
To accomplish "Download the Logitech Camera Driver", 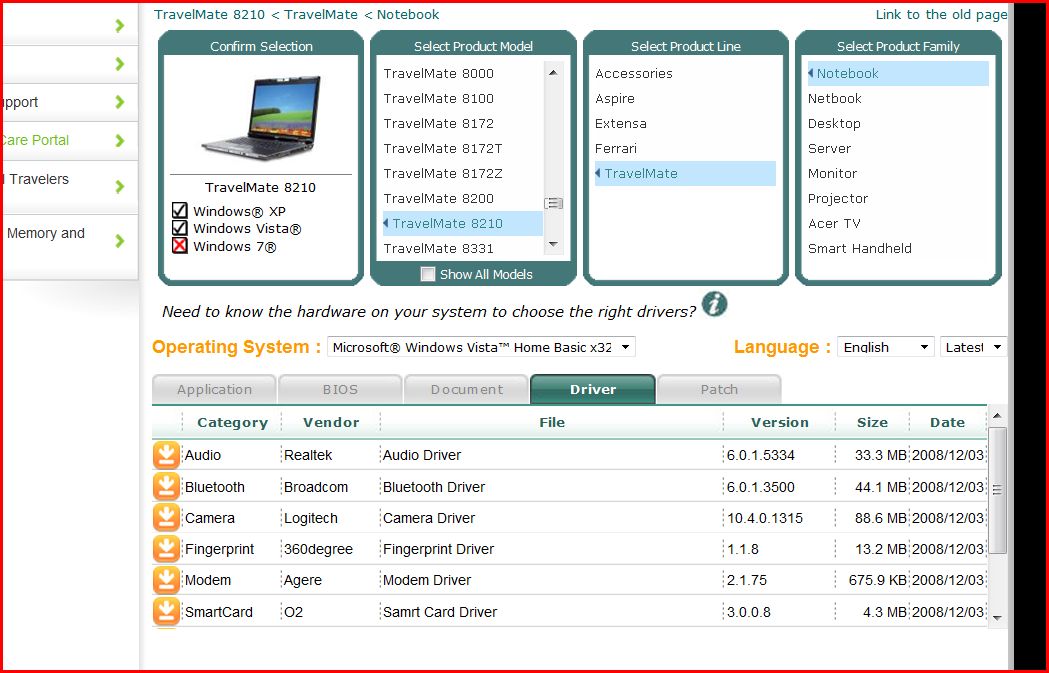I will [167, 518].
